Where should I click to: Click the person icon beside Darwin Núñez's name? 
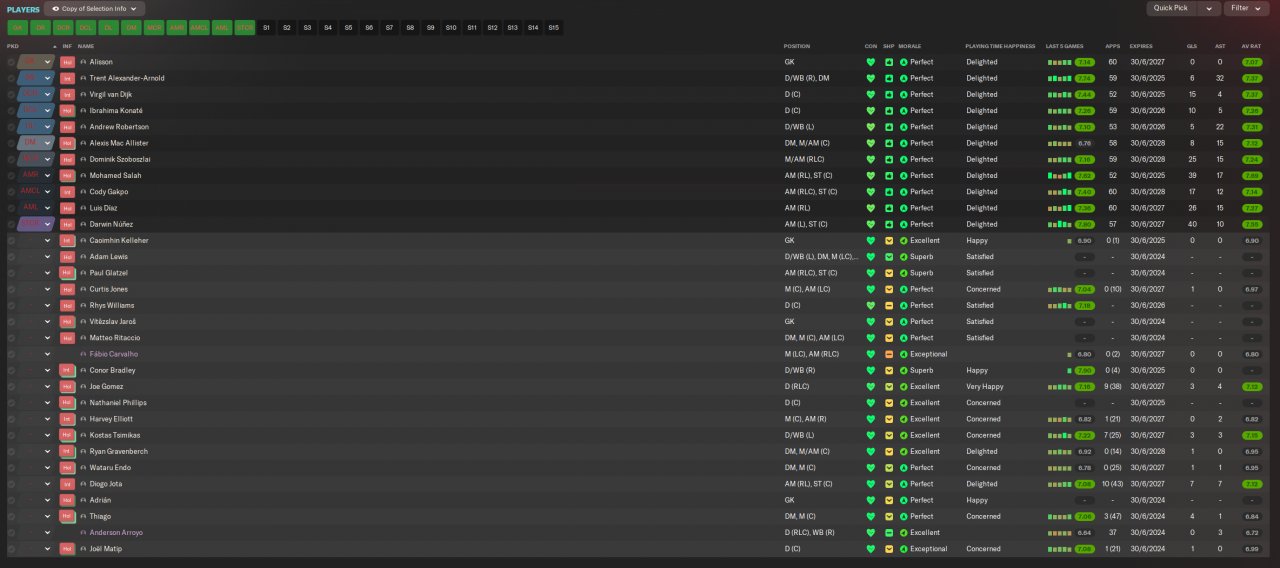click(83, 224)
